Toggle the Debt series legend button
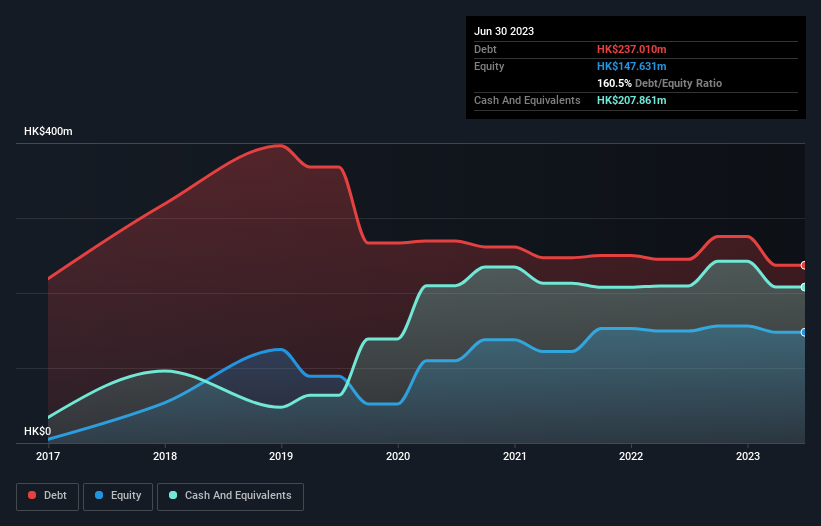The height and width of the screenshot is (526, 821). tap(48, 496)
